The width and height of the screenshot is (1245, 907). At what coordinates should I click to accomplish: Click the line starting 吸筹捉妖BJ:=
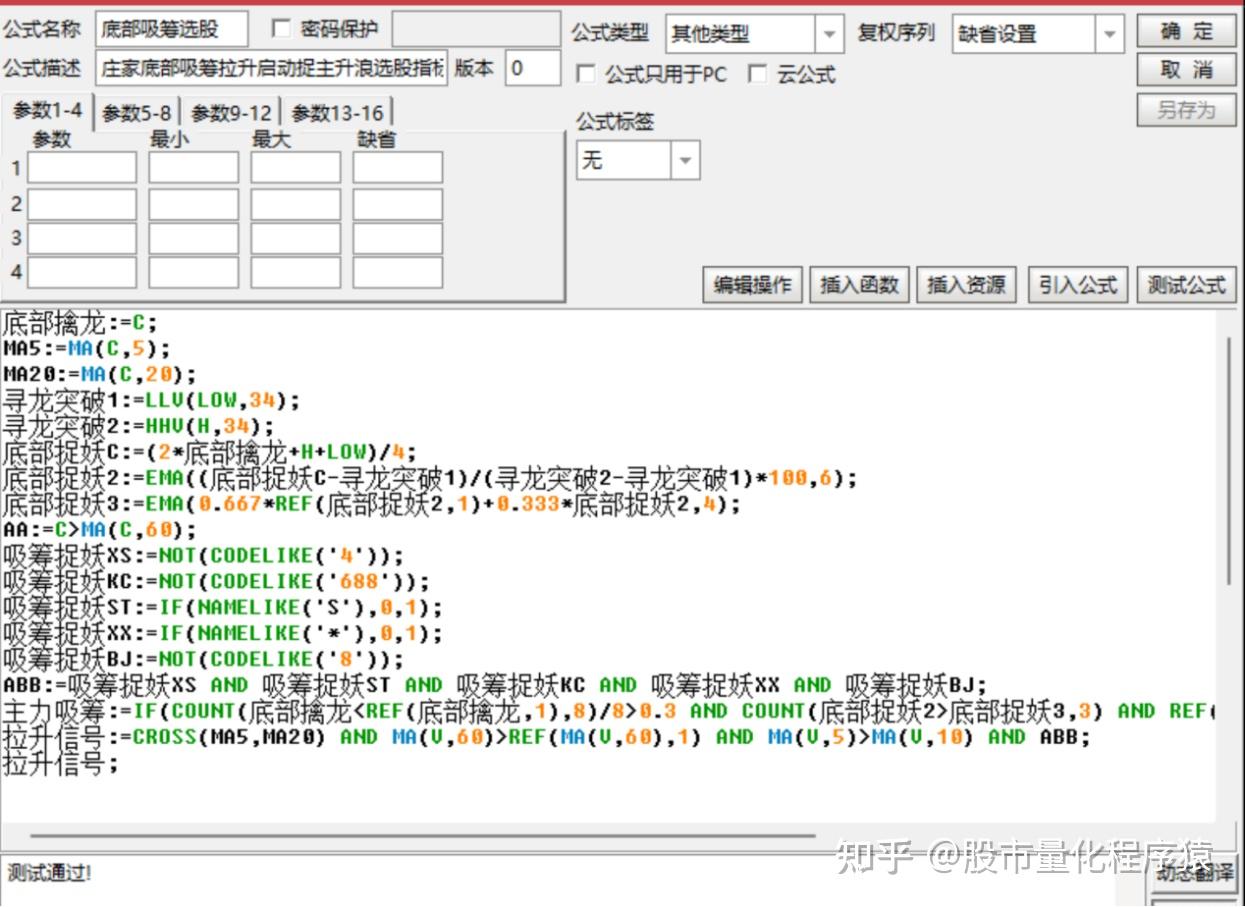pyautogui.click(x=203, y=660)
